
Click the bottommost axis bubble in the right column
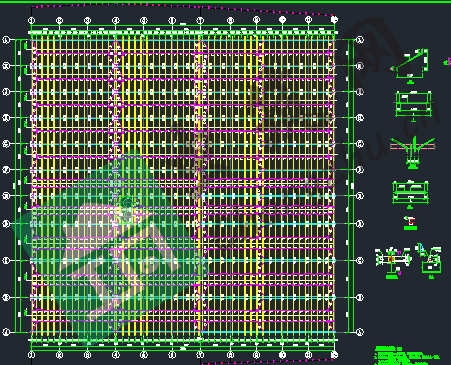pos(360,332)
